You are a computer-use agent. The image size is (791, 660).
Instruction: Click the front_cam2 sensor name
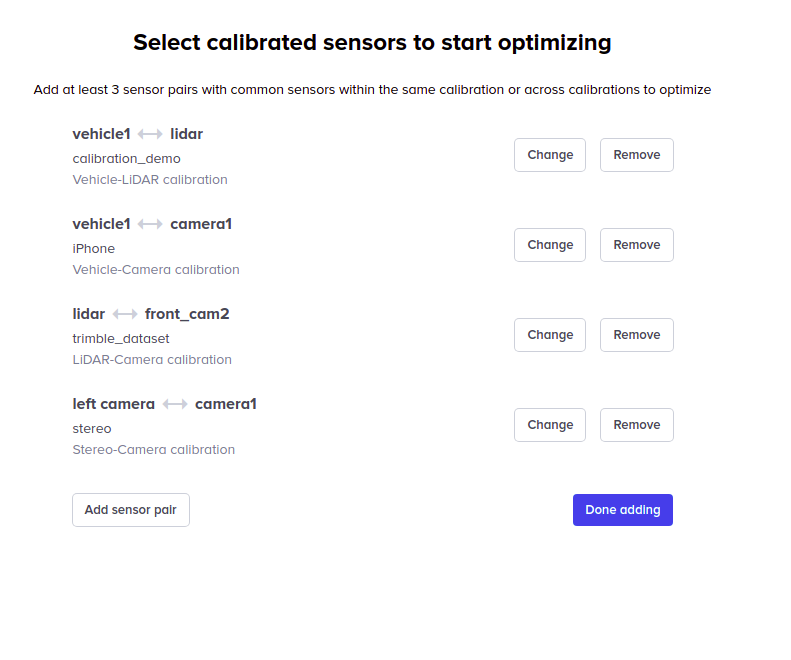pos(187,314)
